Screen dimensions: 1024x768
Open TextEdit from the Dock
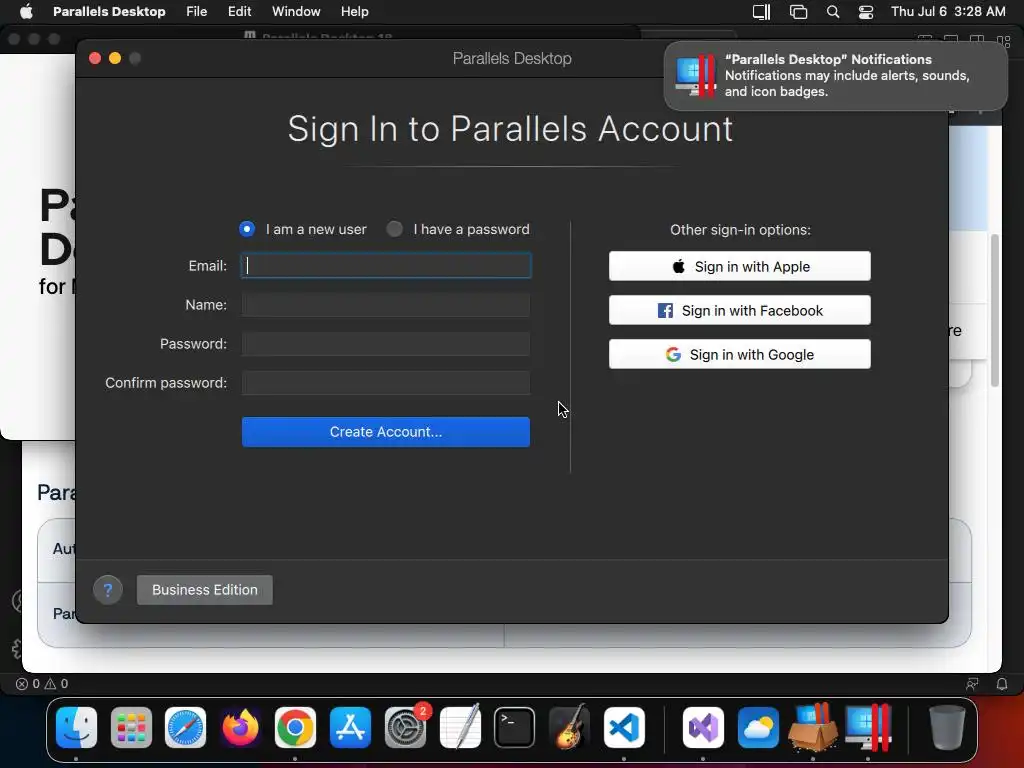[x=460, y=728]
